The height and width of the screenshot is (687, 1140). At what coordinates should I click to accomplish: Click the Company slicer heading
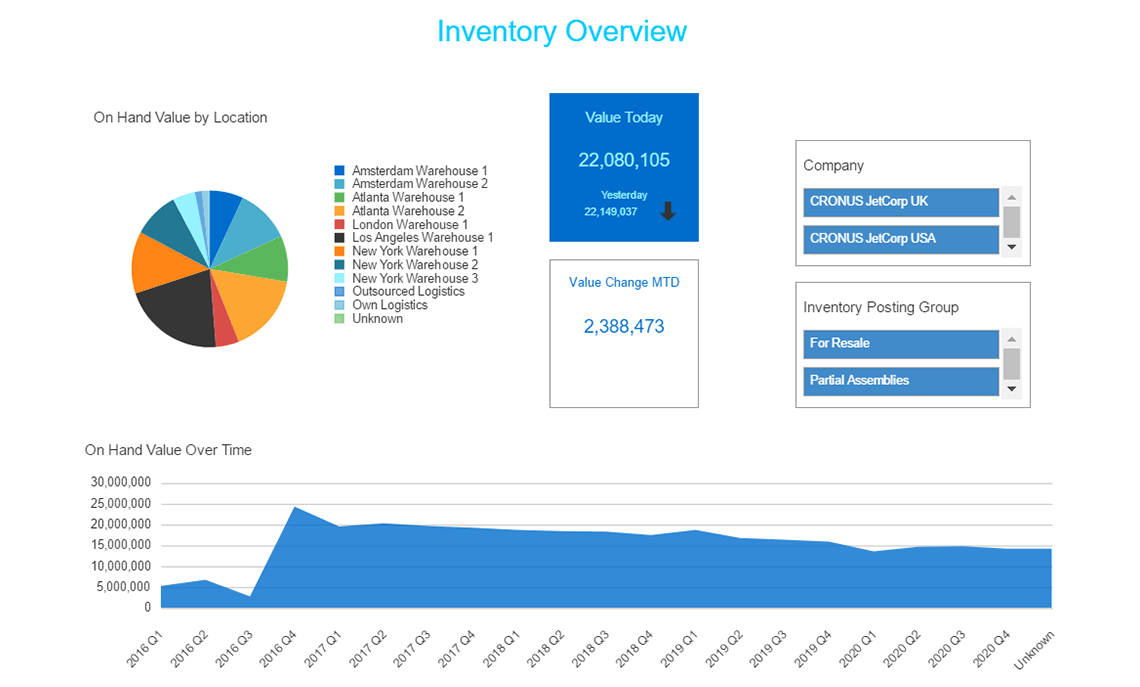click(833, 166)
